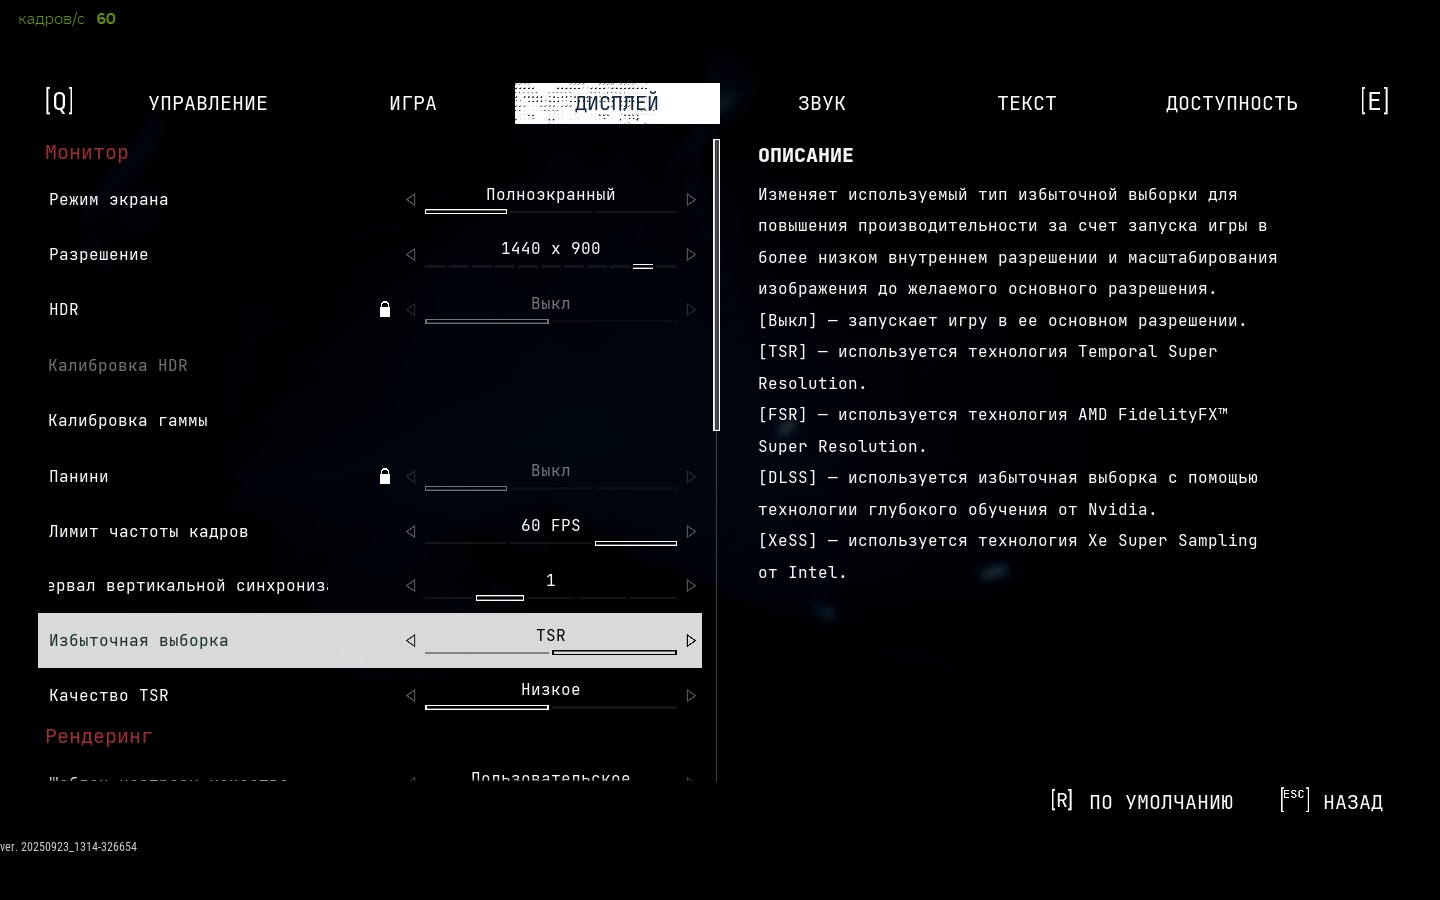Select the Качество TSR row
Screen dimensions: 1440x900
370,696
